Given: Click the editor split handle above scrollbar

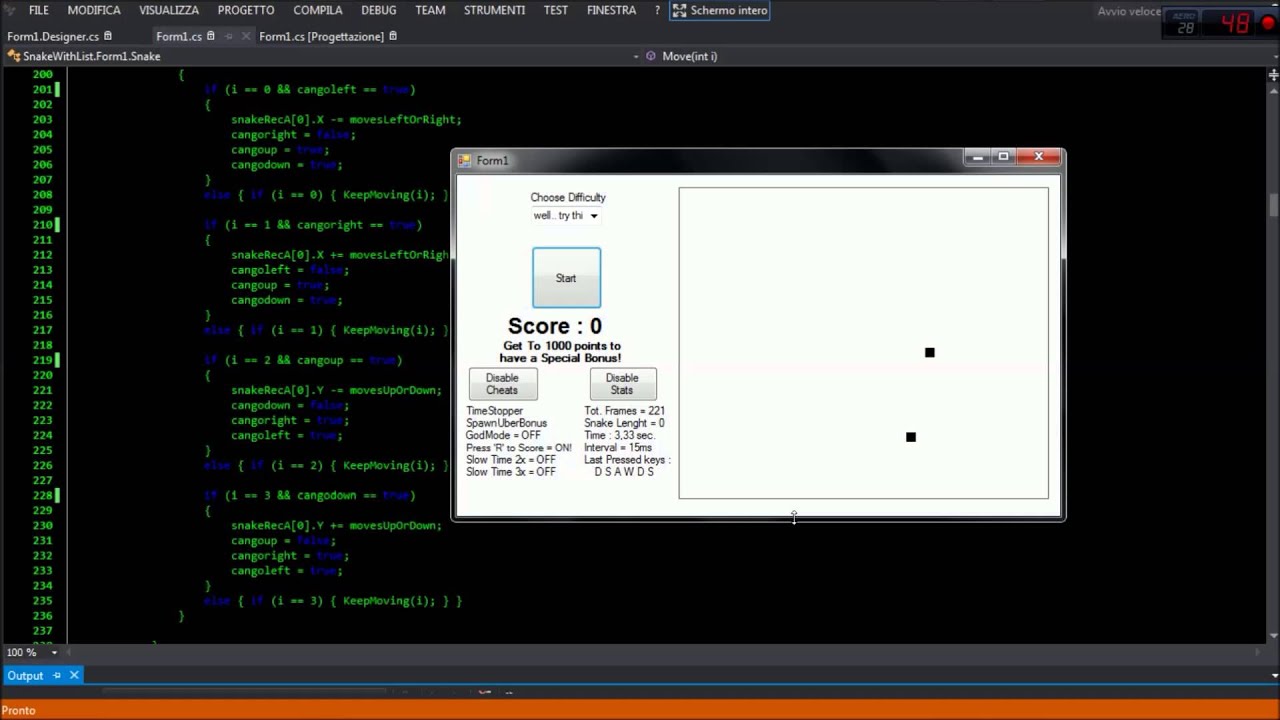Looking at the screenshot, I should [1273, 75].
